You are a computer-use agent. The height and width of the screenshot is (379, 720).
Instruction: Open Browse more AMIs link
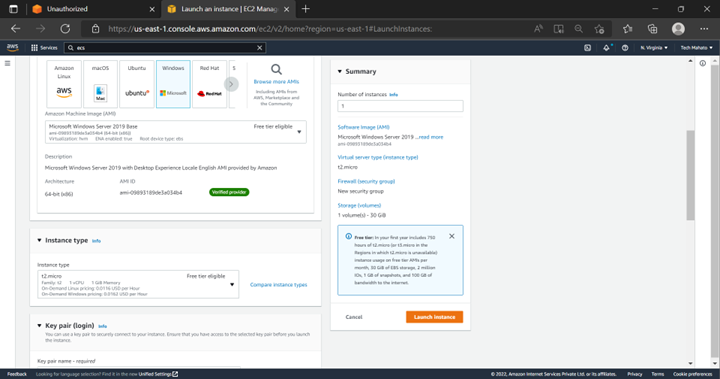point(276,82)
